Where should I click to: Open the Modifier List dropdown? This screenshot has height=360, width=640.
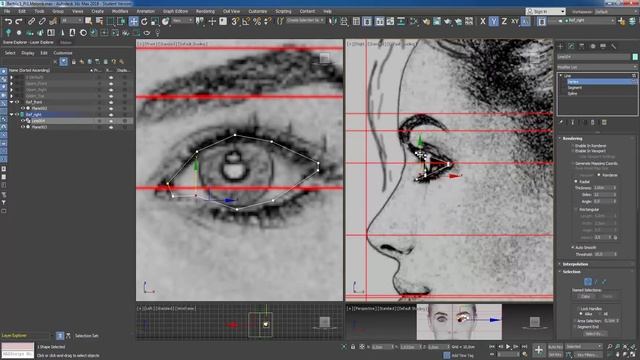click(x=597, y=67)
